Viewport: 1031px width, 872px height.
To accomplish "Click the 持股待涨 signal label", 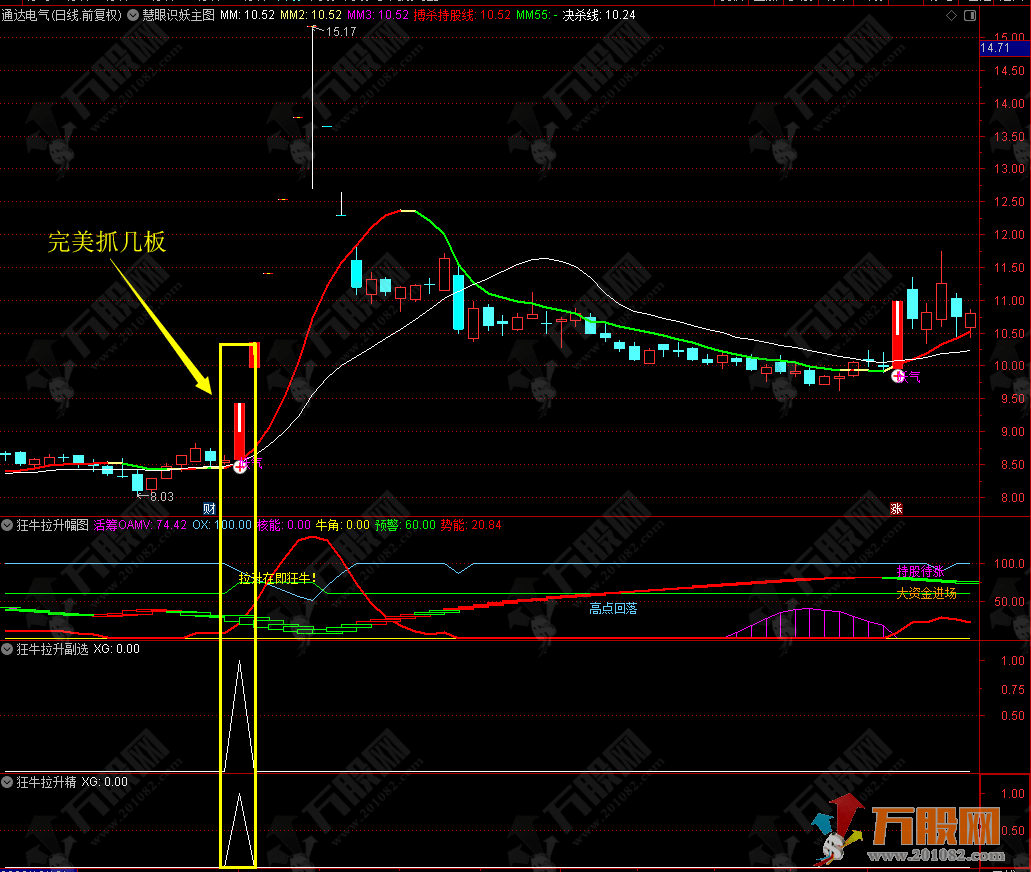I will (920, 571).
